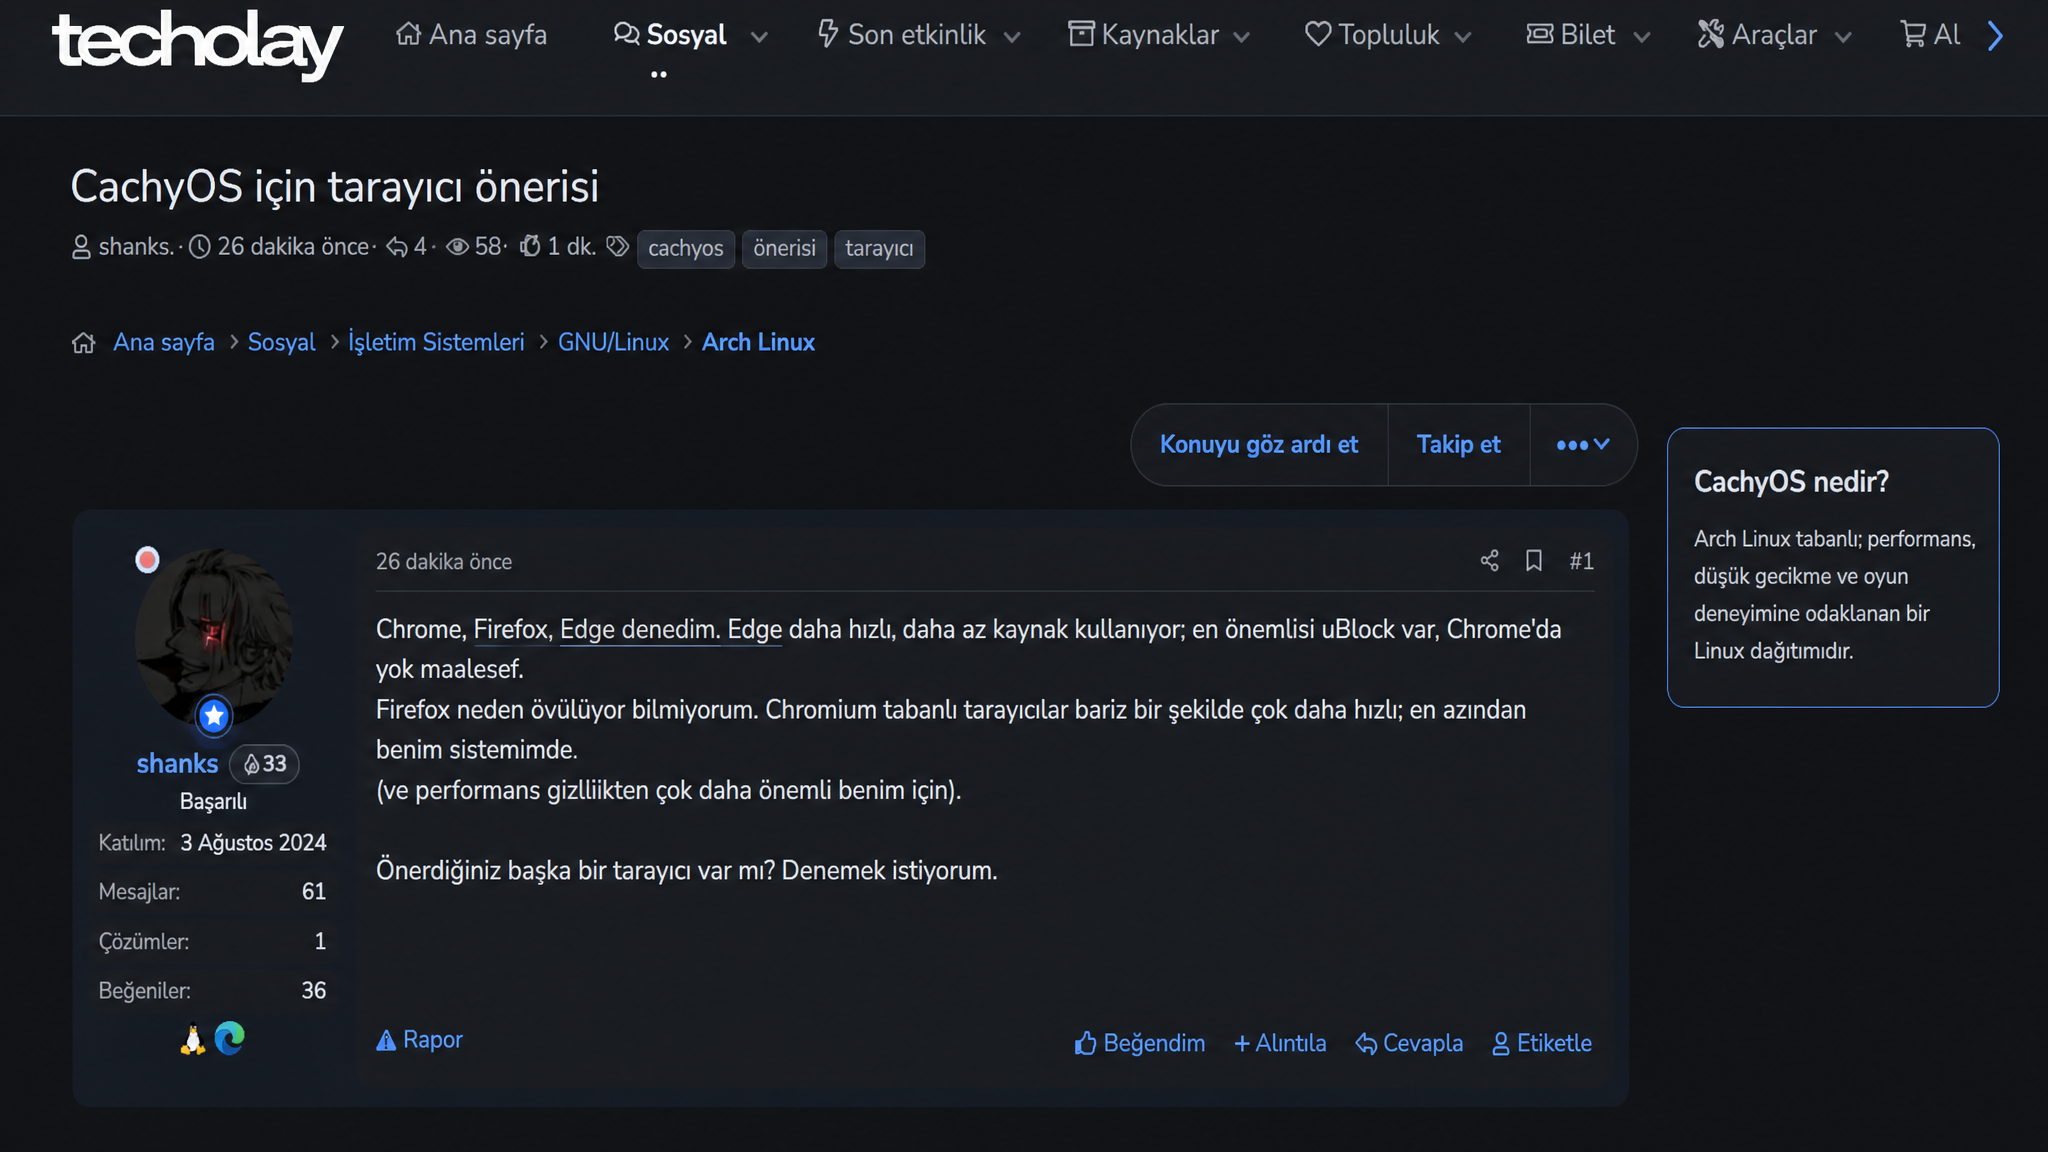2048x1152 pixels.
Task: Click the Beğeniler count 36
Action: pos(314,991)
